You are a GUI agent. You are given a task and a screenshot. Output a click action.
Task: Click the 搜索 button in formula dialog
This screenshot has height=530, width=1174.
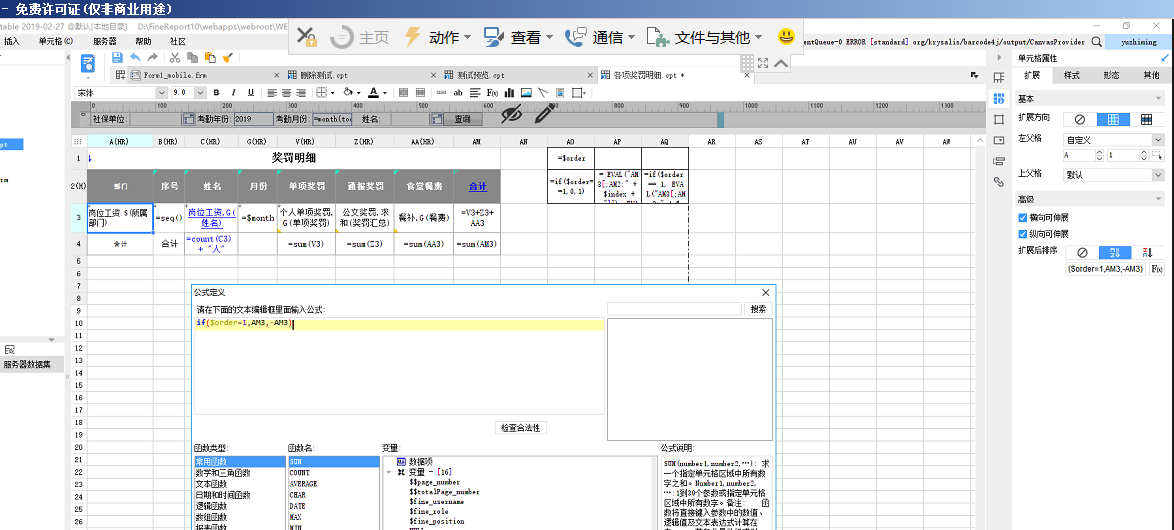(x=758, y=310)
